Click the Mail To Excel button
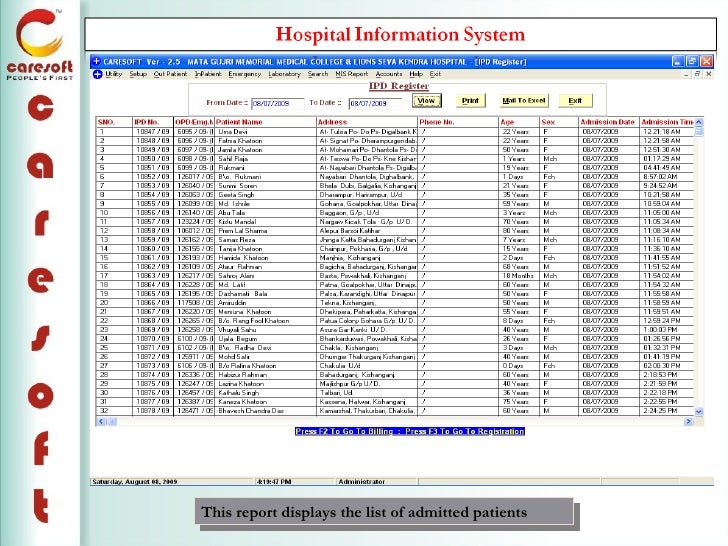728x546 pixels. coord(524,101)
